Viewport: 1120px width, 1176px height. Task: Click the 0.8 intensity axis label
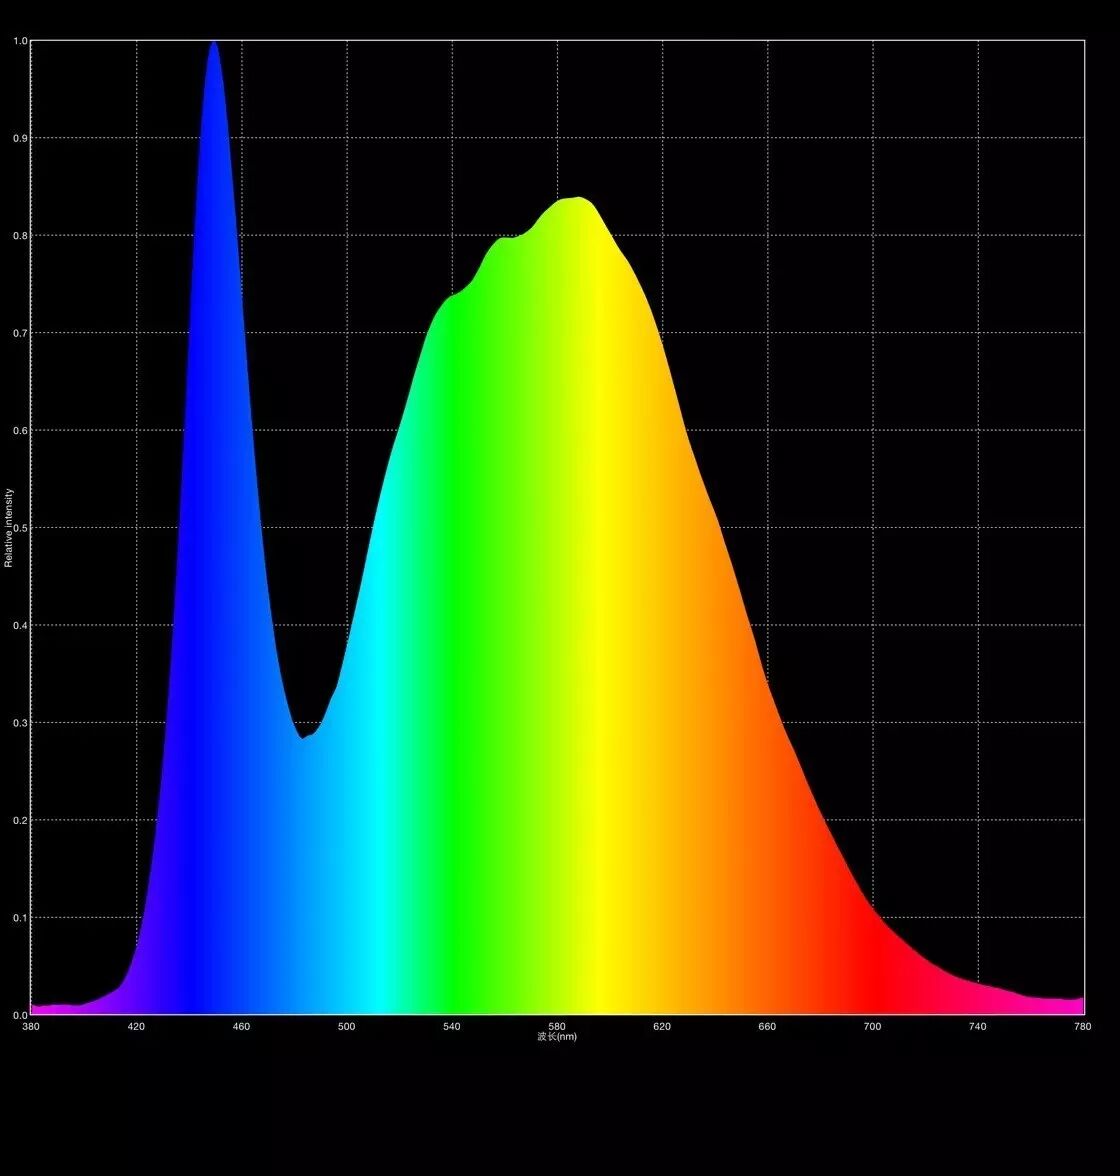coord(20,236)
